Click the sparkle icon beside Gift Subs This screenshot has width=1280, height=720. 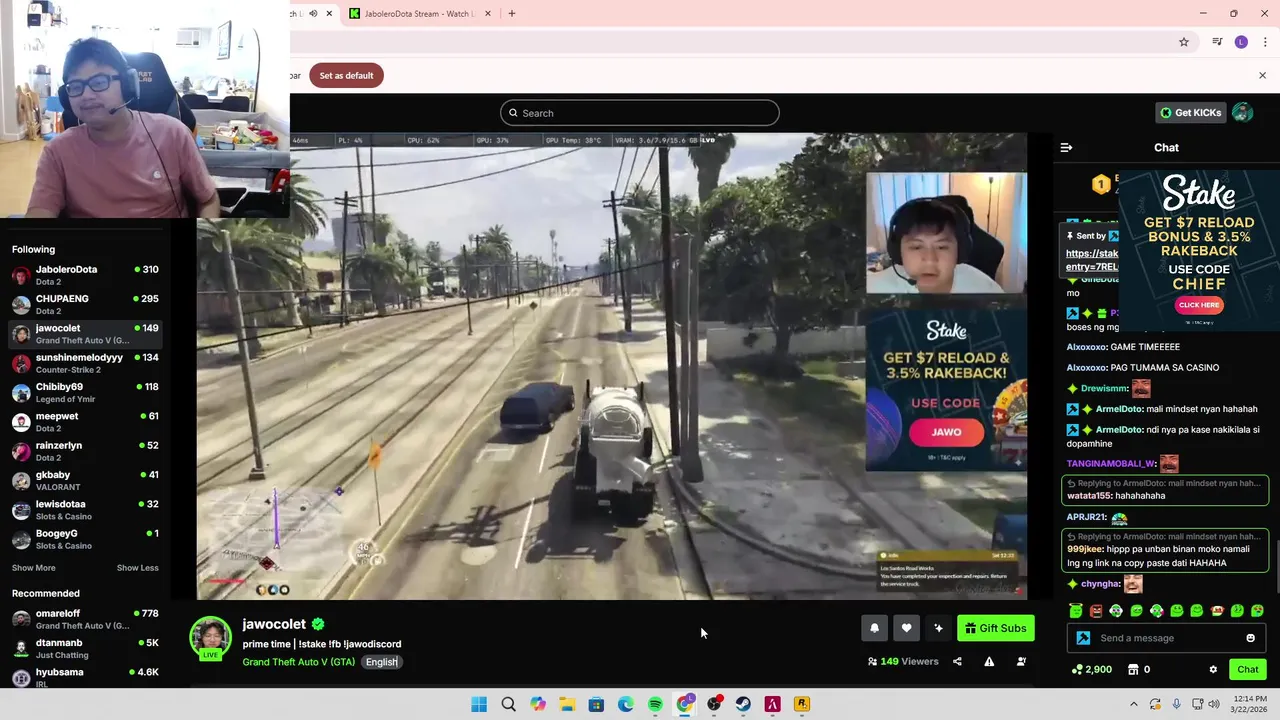coord(938,628)
